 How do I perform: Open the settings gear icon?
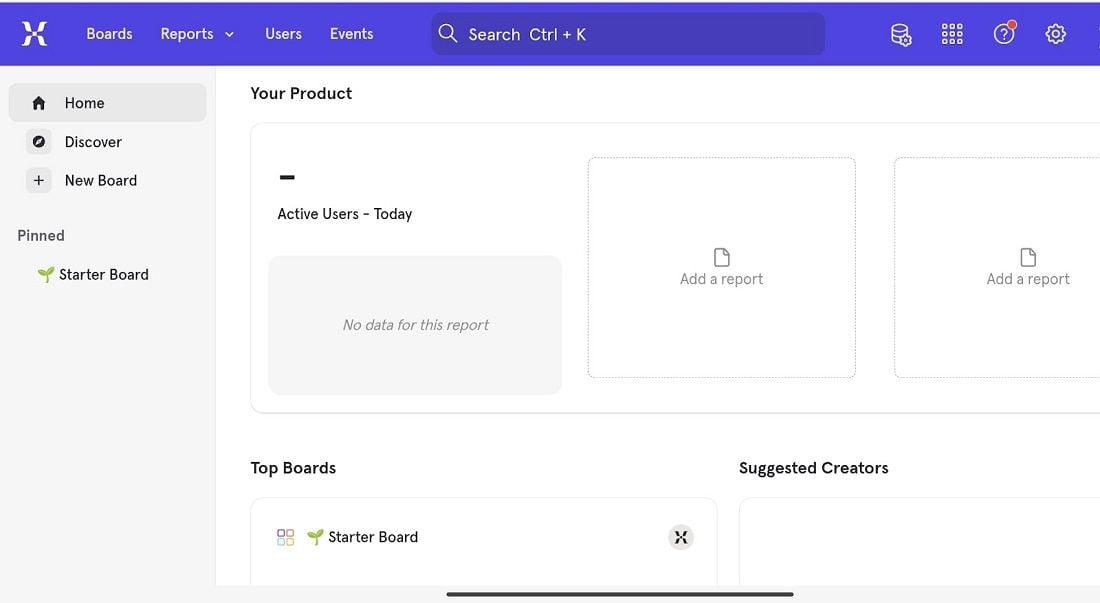click(1055, 34)
